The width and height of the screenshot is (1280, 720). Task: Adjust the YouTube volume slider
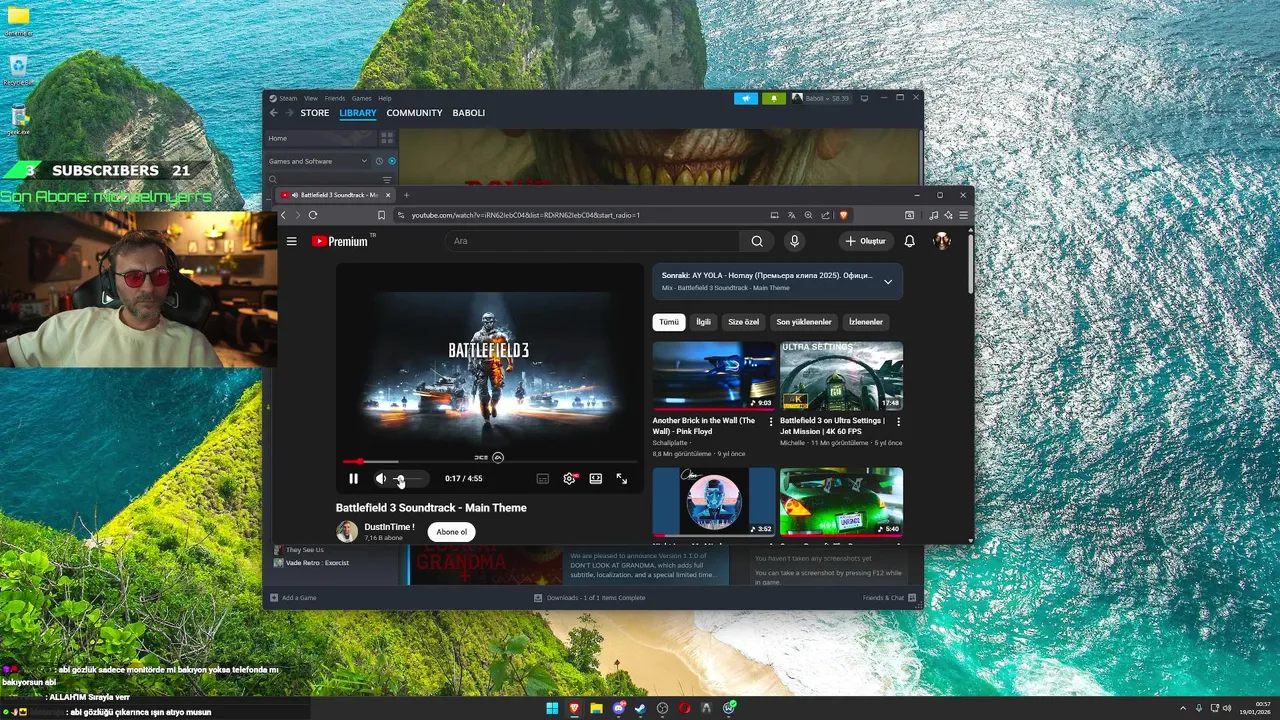[x=407, y=479]
